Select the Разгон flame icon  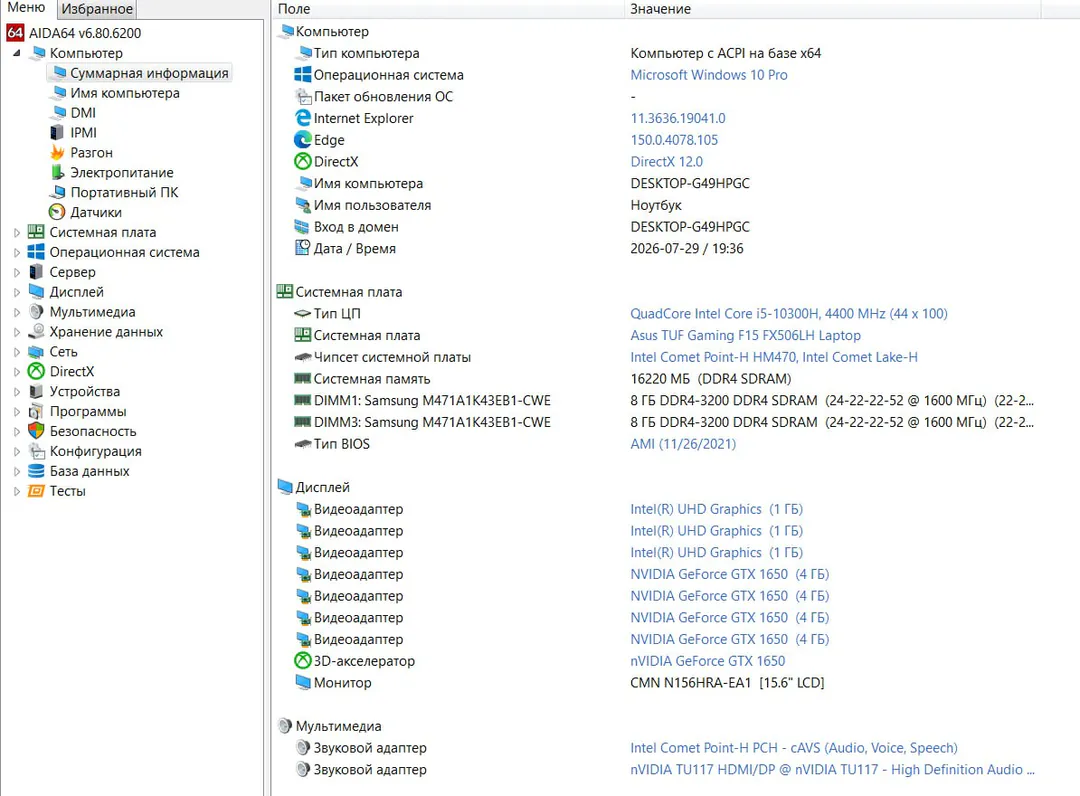[57, 152]
